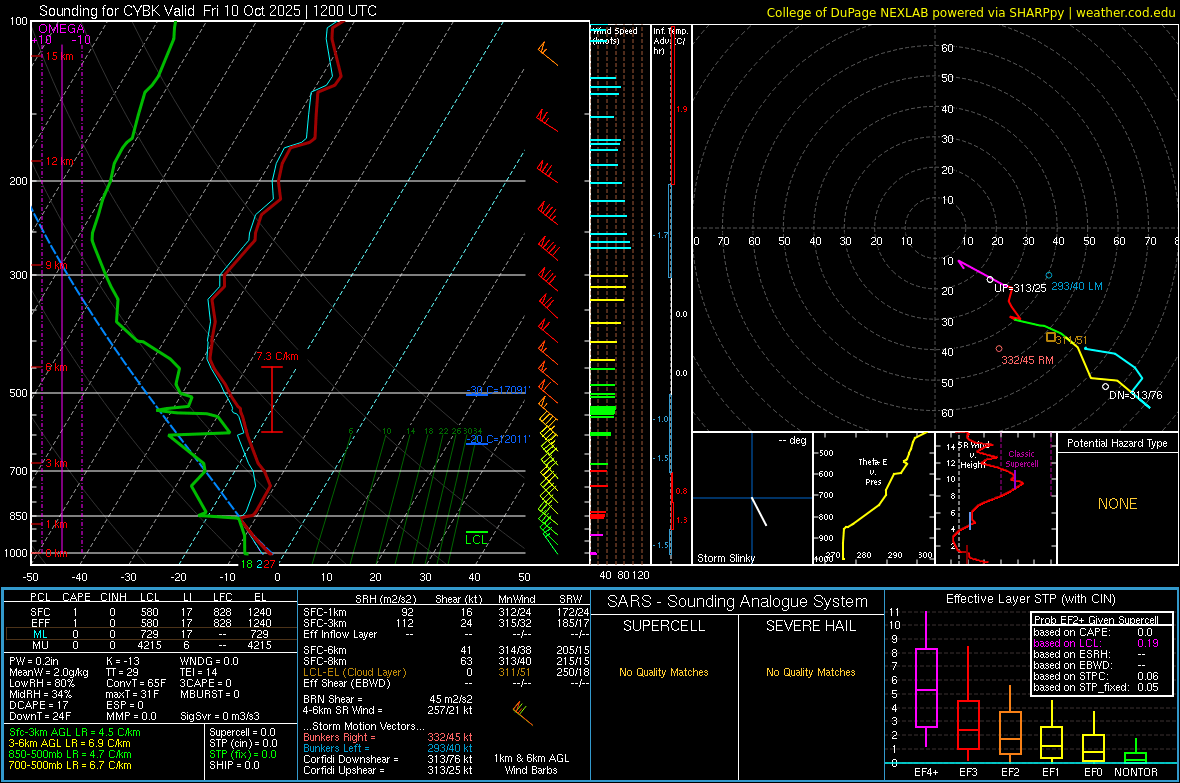
Task: Click the 'ConvT = 65F' value
Action: click(135, 683)
